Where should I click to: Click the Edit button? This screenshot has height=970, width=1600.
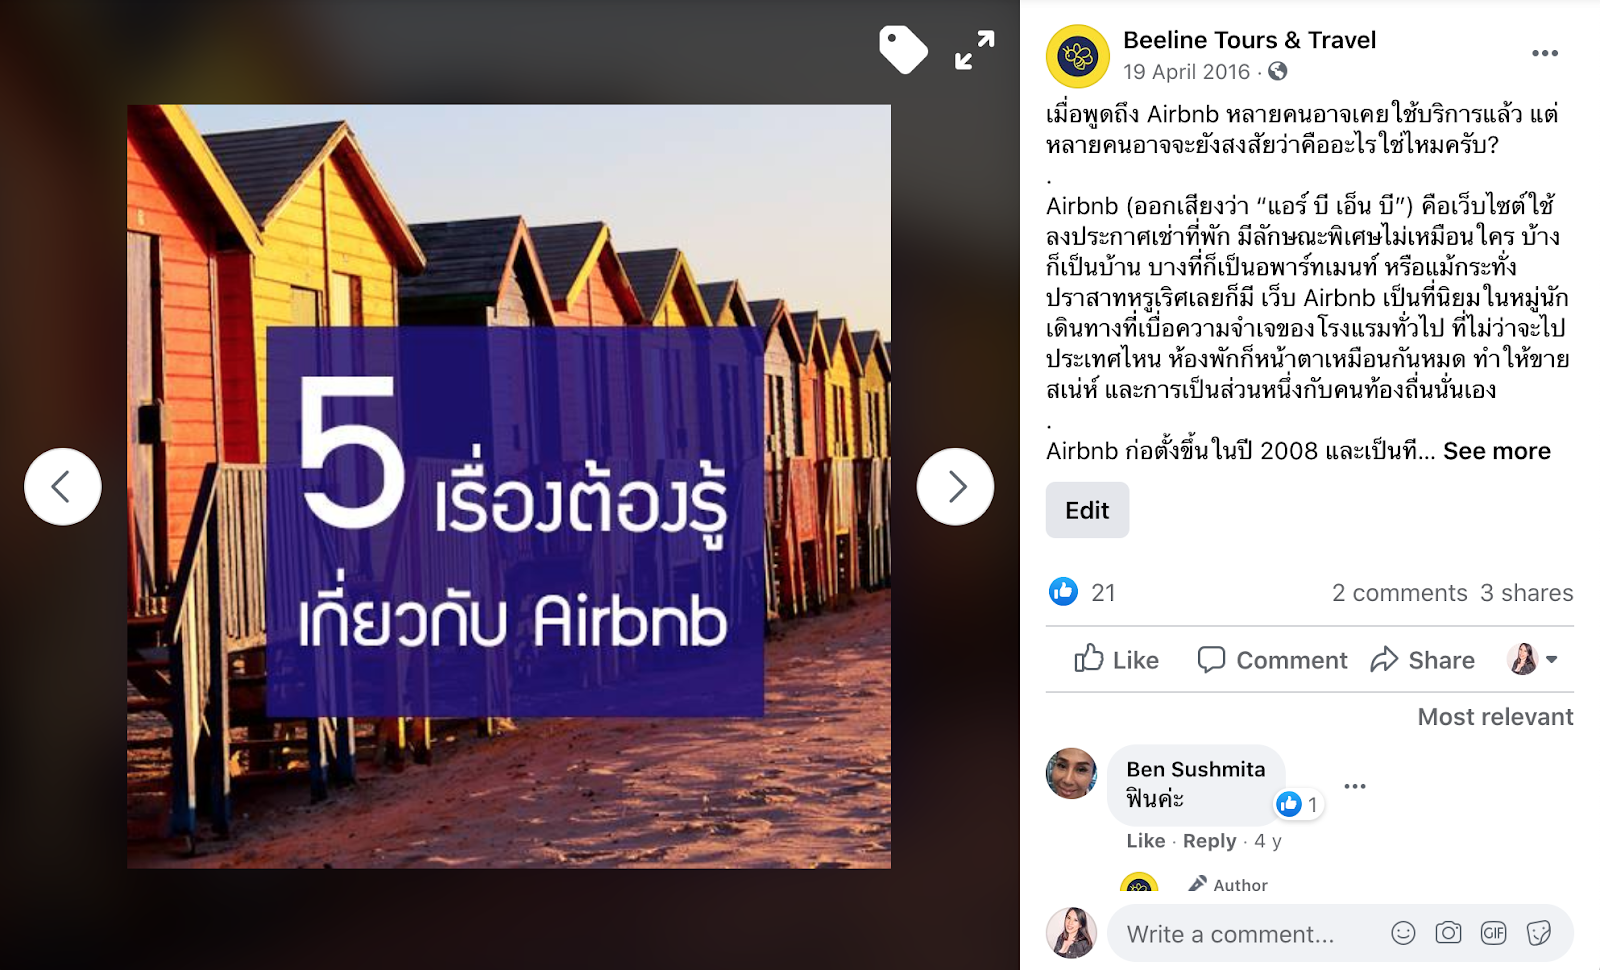(1087, 510)
